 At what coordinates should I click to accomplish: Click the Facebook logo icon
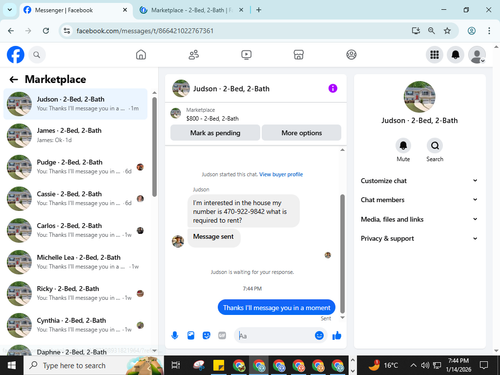pos(16,55)
